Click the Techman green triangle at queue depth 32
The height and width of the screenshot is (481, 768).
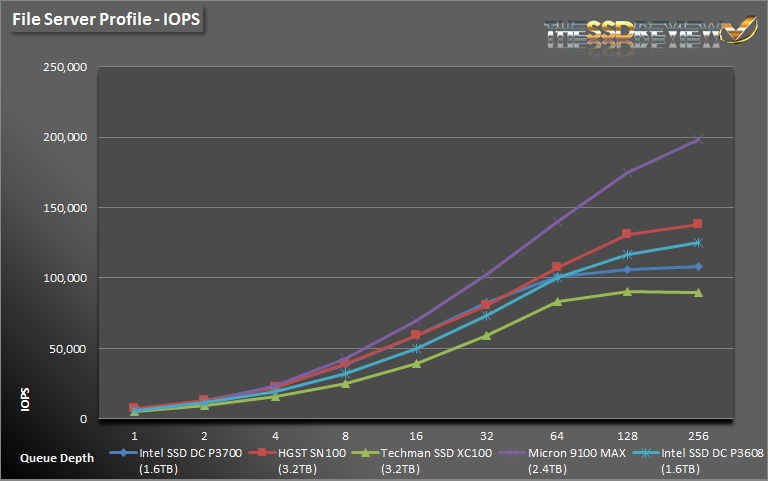[486, 336]
